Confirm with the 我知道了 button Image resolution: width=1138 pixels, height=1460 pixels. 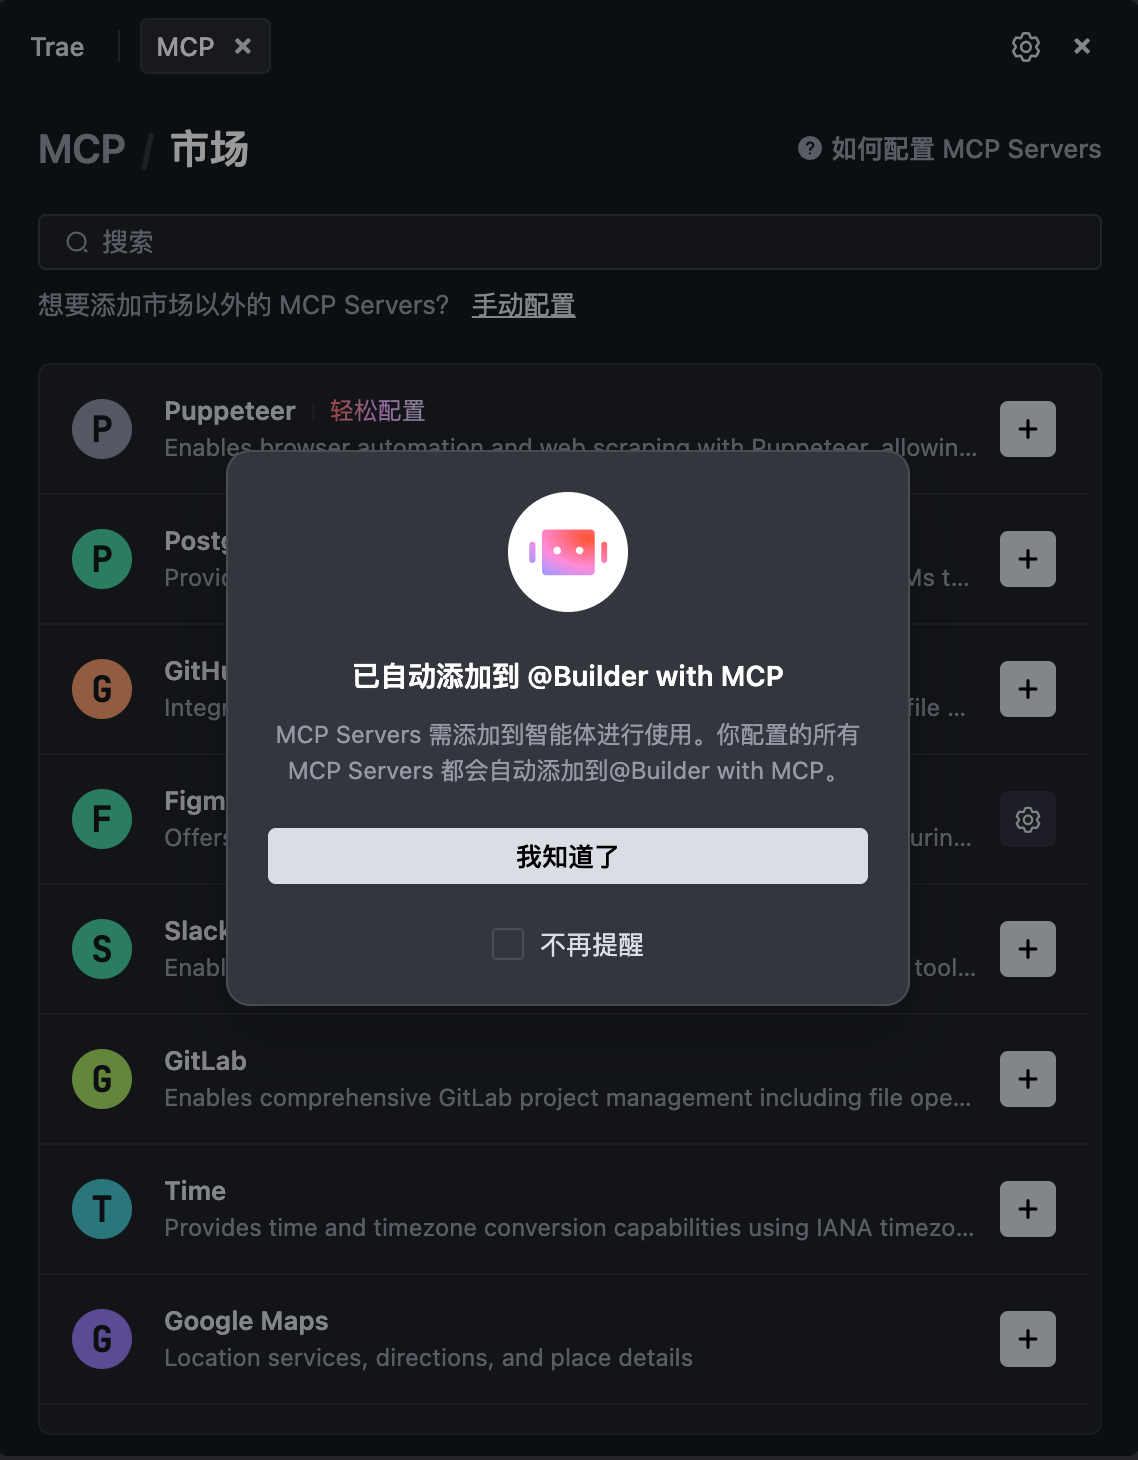568,856
